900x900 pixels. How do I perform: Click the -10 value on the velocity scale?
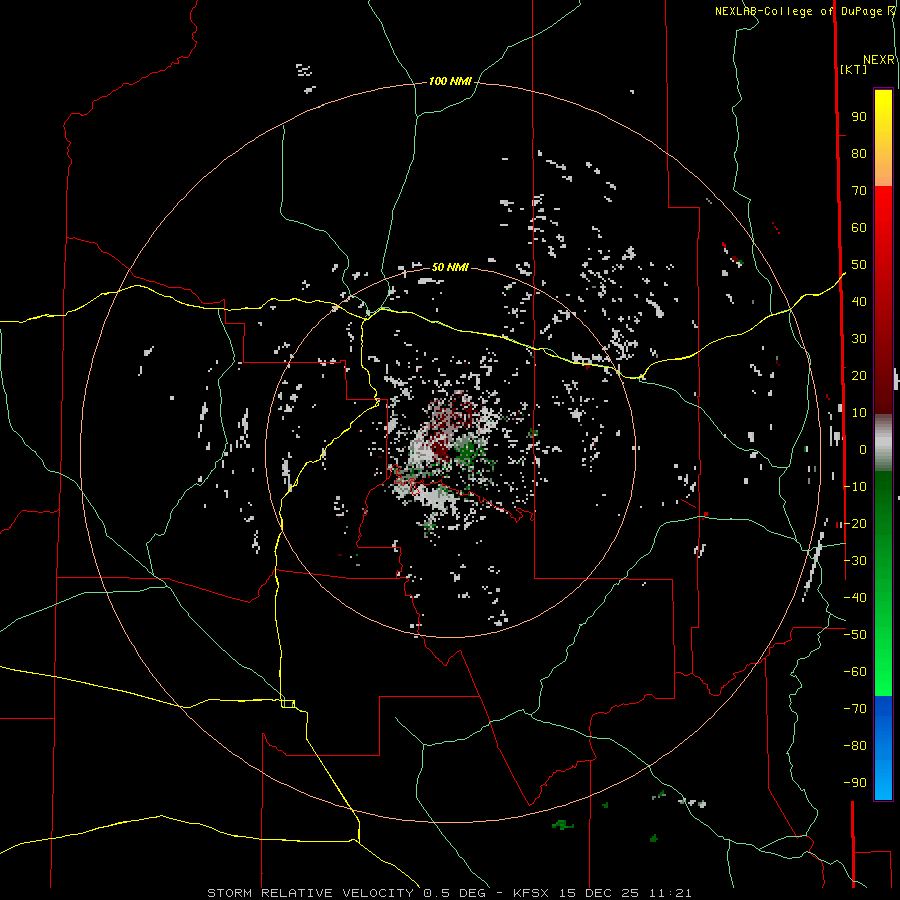[855, 487]
